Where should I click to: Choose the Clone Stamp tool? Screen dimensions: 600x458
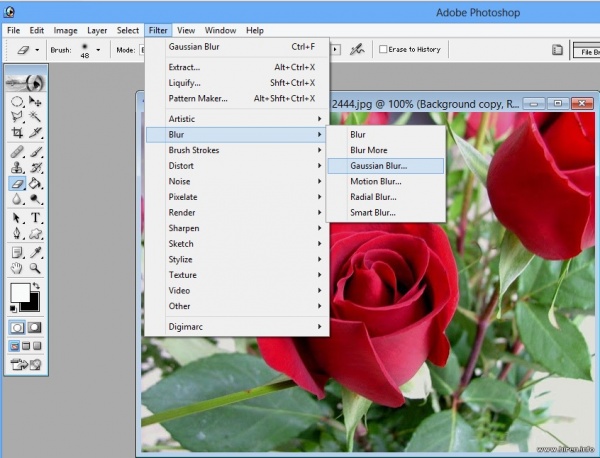pos(17,168)
